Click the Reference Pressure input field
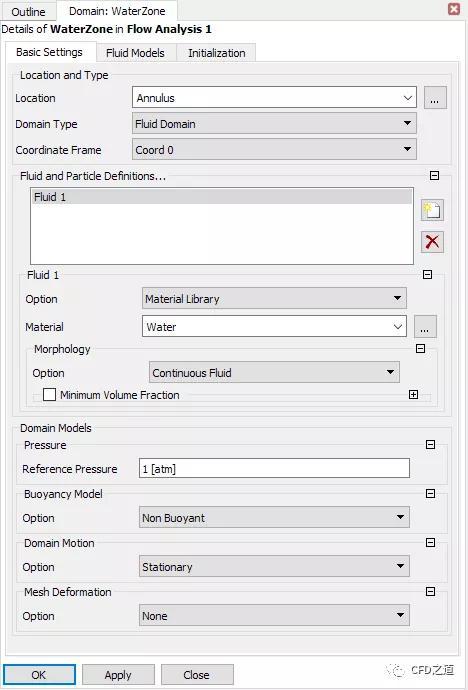Image resolution: width=468 pixels, height=690 pixels. click(x=274, y=469)
